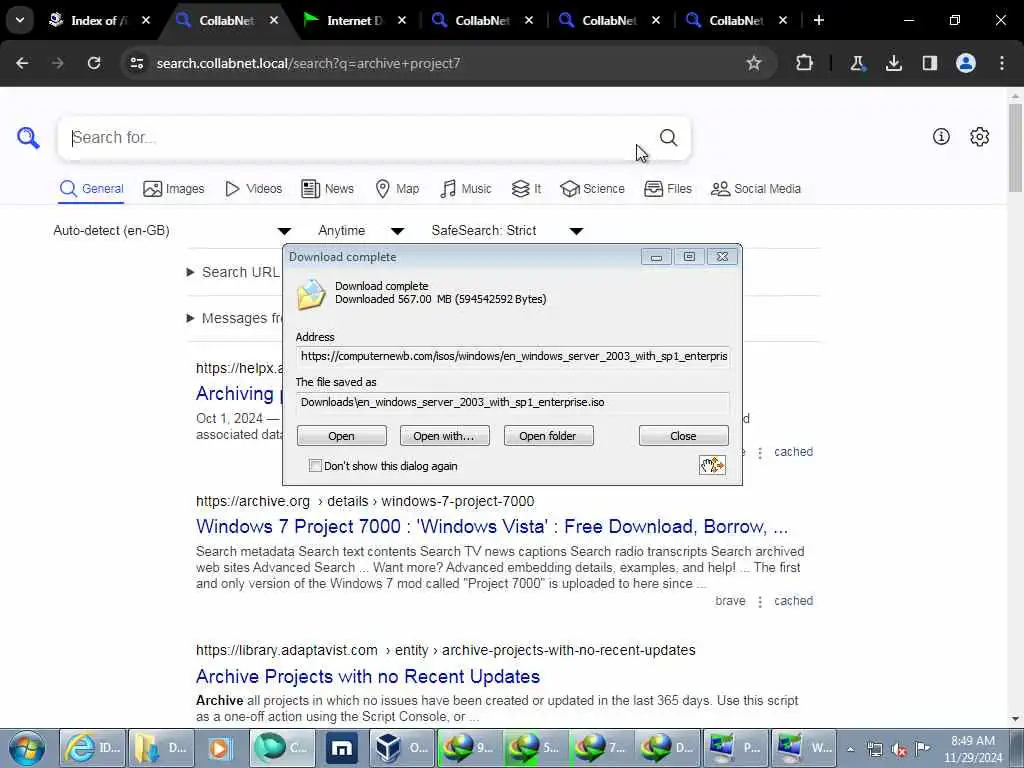Open the browser profile avatar
This screenshot has height=768, width=1024.
click(x=966, y=63)
